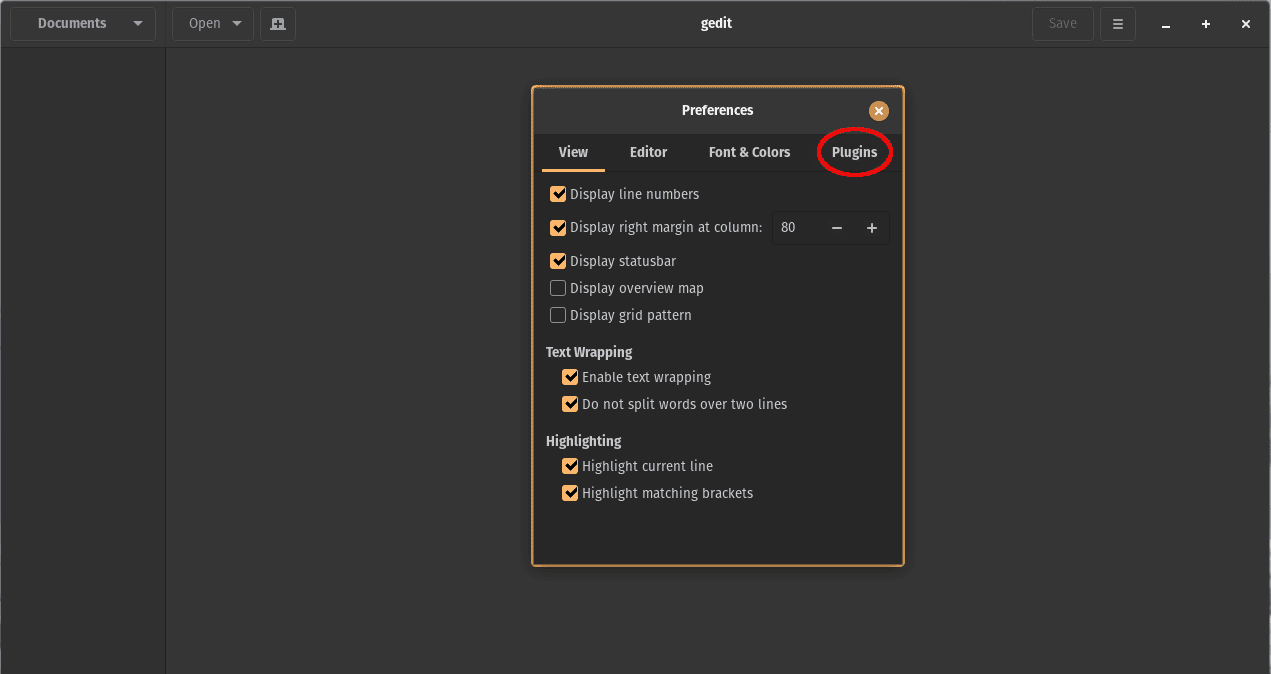Decrease right margin column value
1271x674 pixels.
click(x=837, y=228)
